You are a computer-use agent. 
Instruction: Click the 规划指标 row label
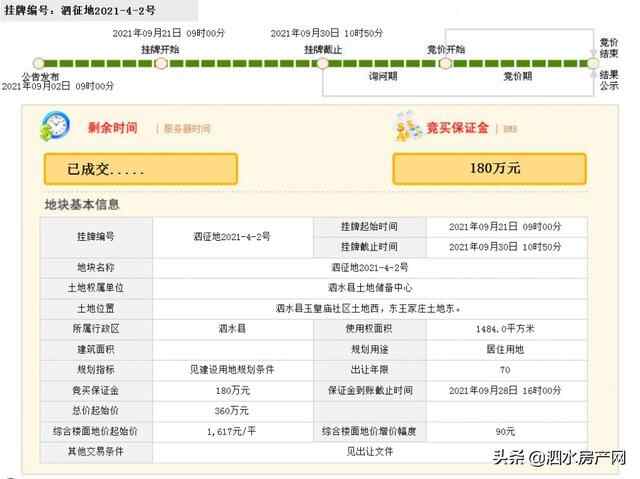click(96, 370)
